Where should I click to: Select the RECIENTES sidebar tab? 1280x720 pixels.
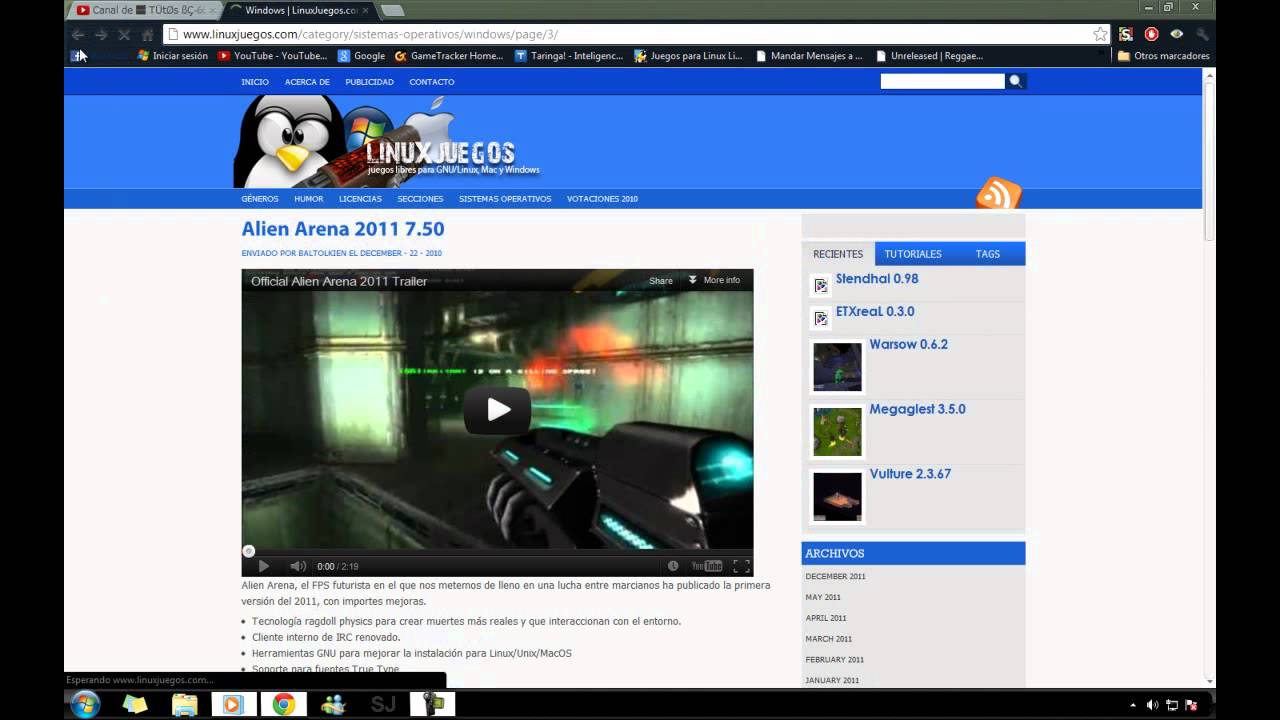click(838, 254)
